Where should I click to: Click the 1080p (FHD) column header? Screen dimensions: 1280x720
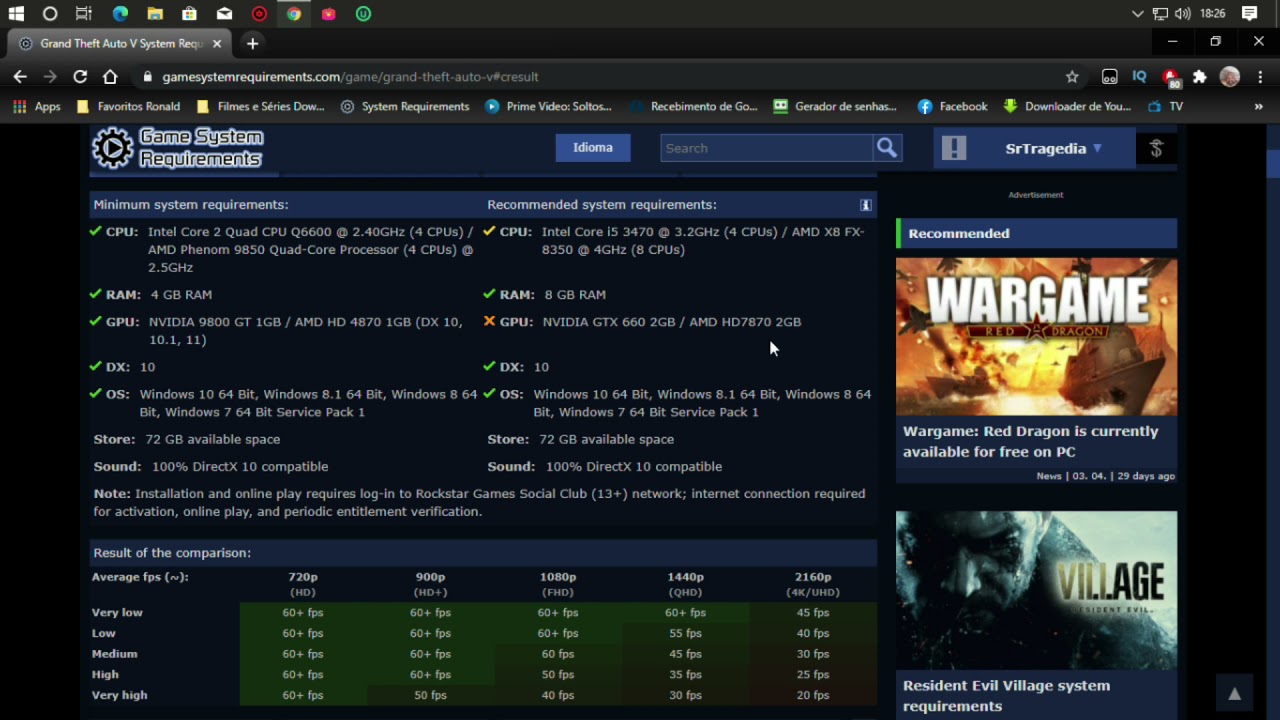(x=558, y=584)
